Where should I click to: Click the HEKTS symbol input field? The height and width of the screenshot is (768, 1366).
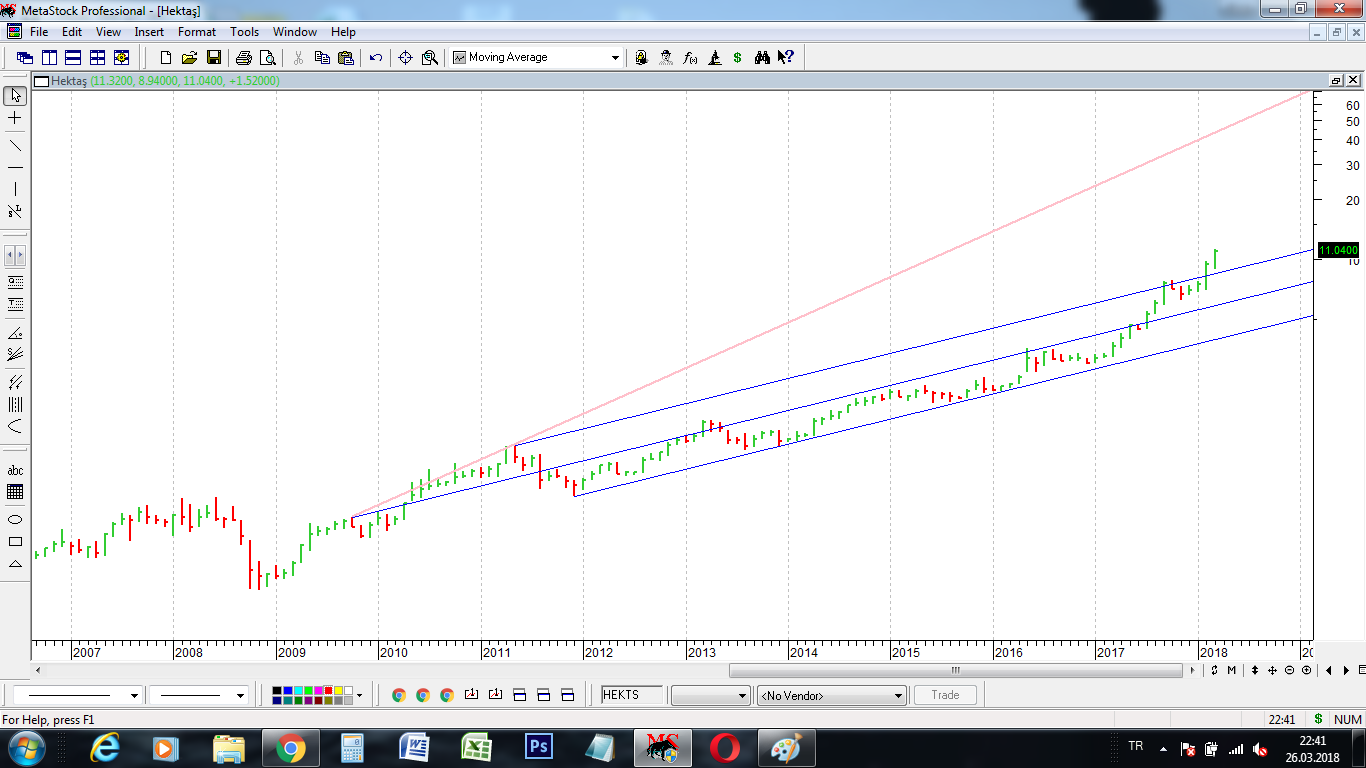pyautogui.click(x=632, y=695)
